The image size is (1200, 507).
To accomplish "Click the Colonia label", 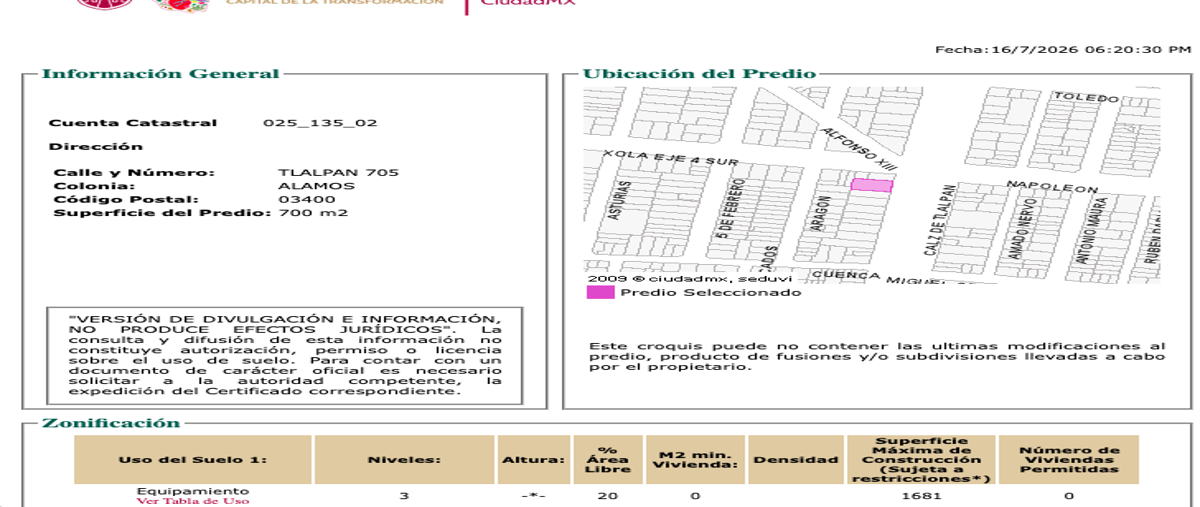I will tap(94, 186).
